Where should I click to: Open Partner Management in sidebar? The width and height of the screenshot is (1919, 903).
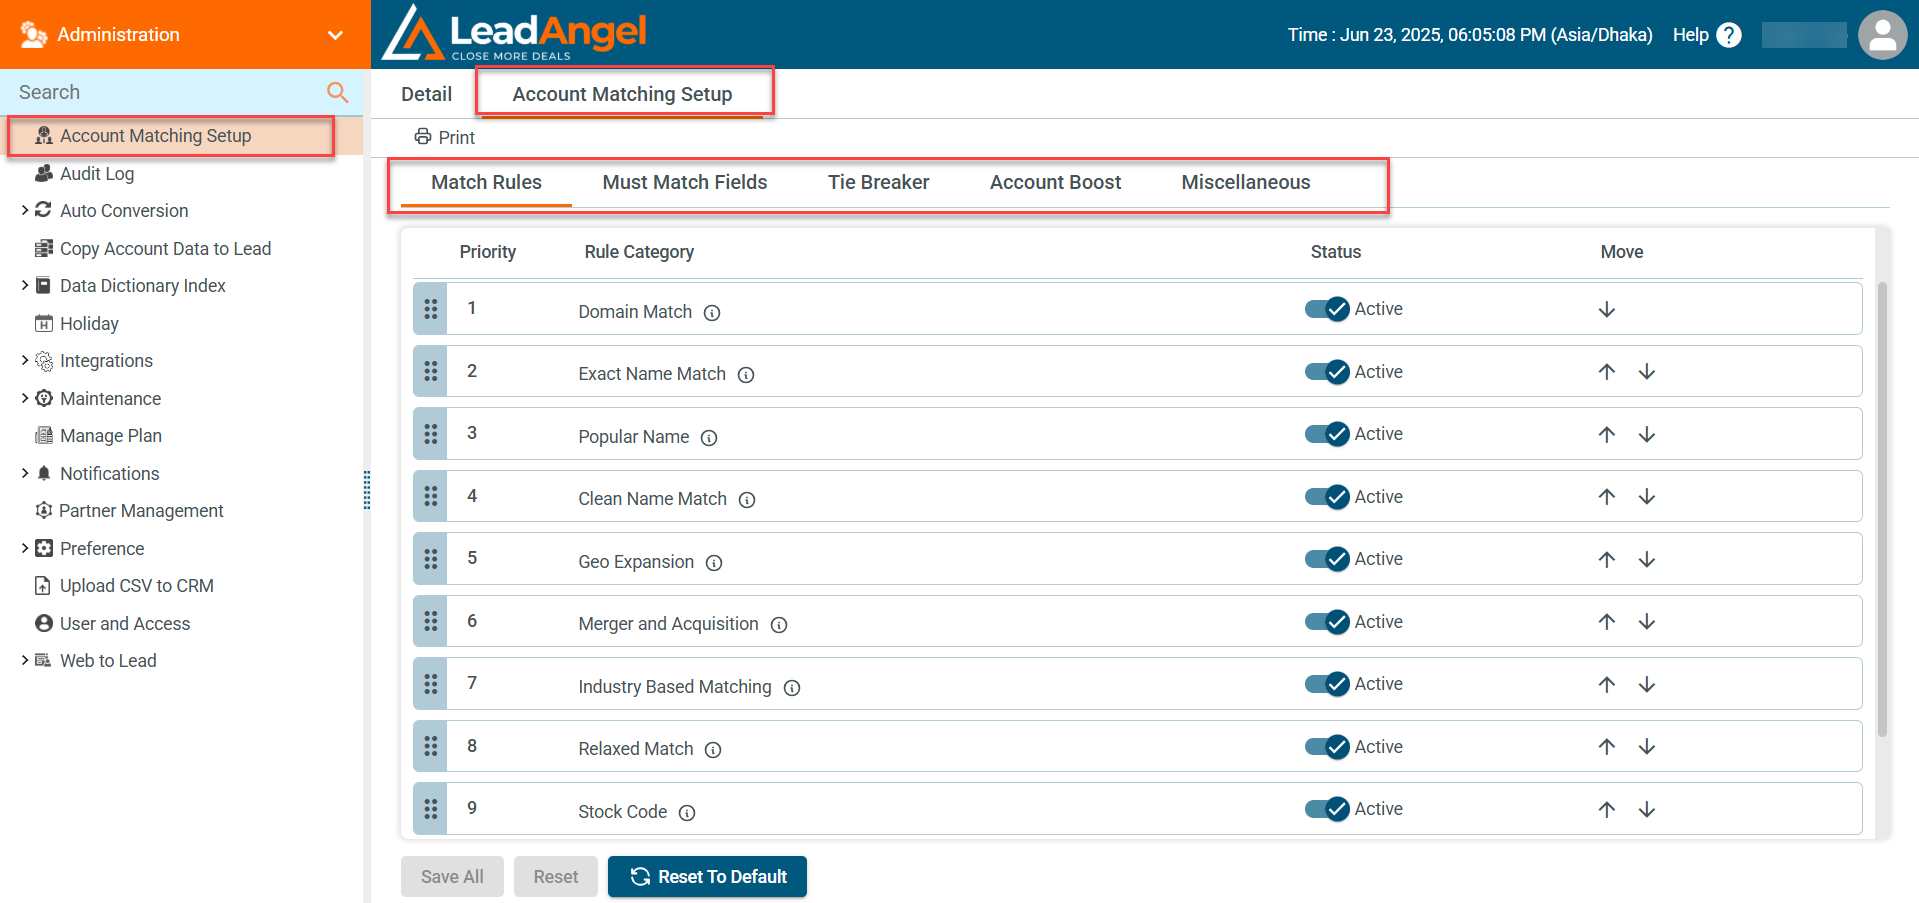pos(141,511)
